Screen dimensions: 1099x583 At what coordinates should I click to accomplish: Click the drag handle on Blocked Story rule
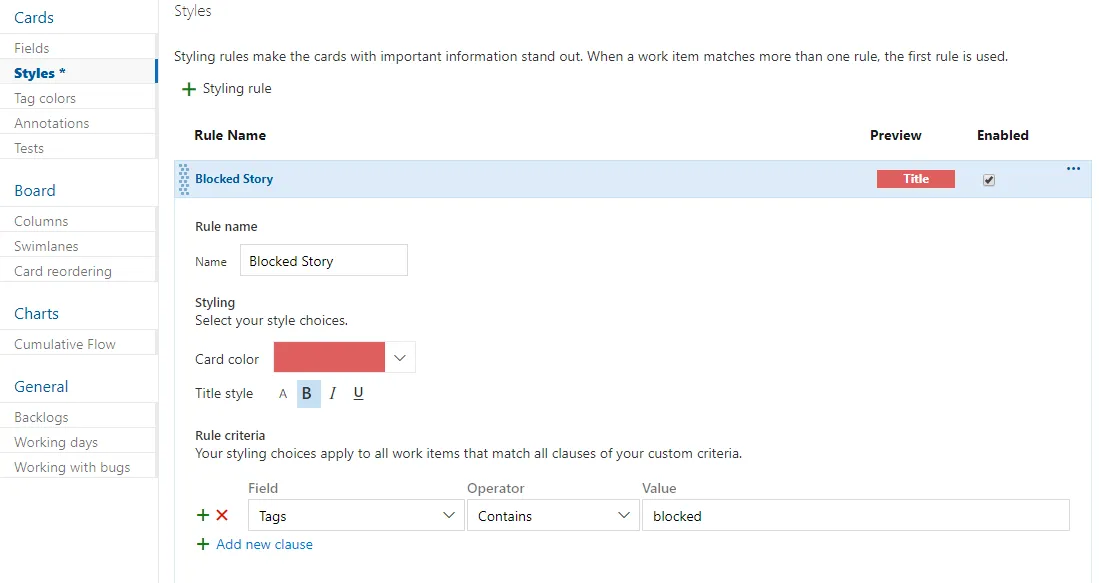pos(185,179)
